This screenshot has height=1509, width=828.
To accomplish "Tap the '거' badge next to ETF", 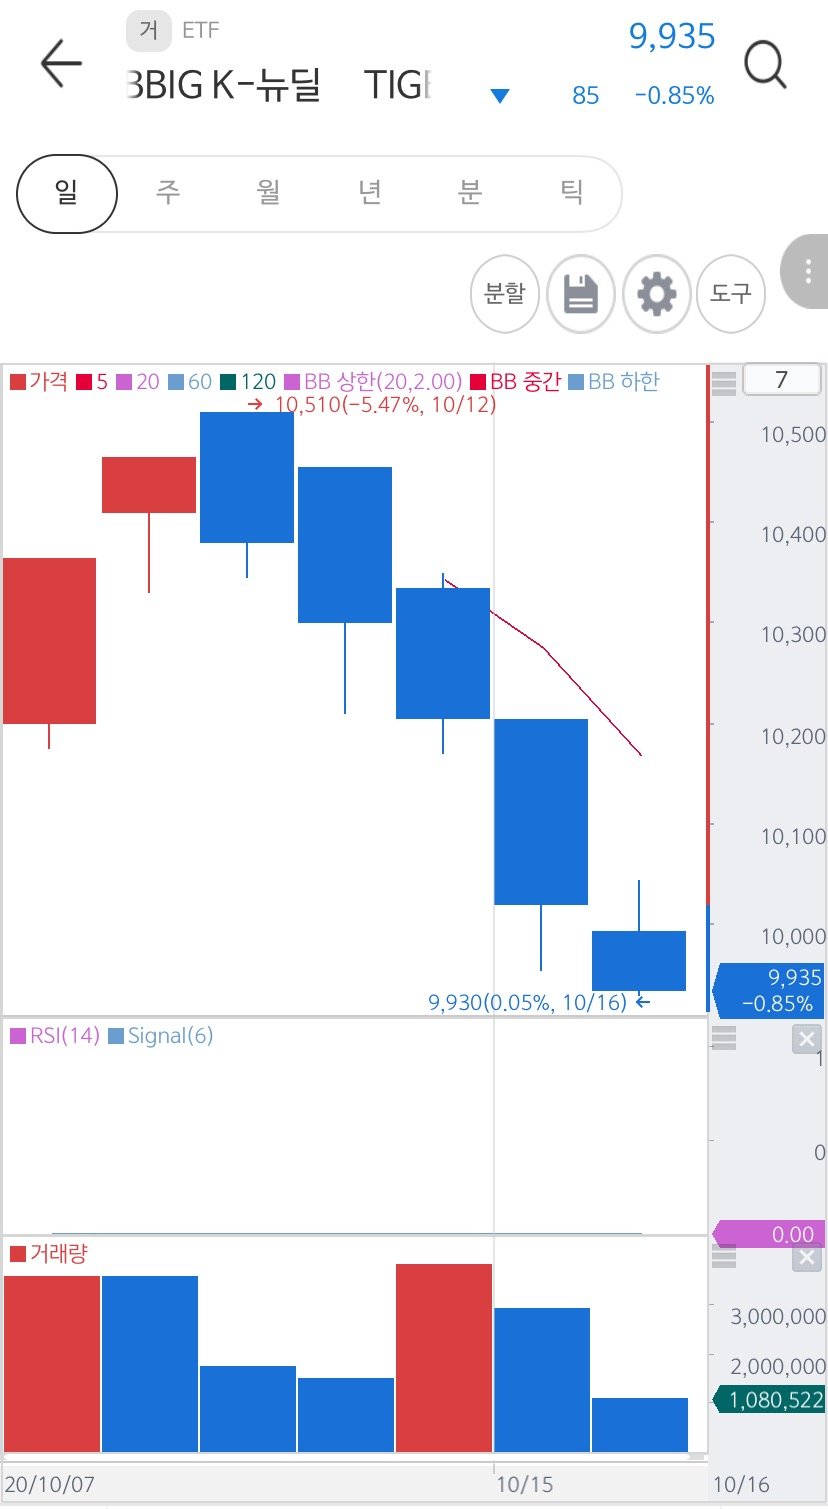I will click(x=149, y=31).
